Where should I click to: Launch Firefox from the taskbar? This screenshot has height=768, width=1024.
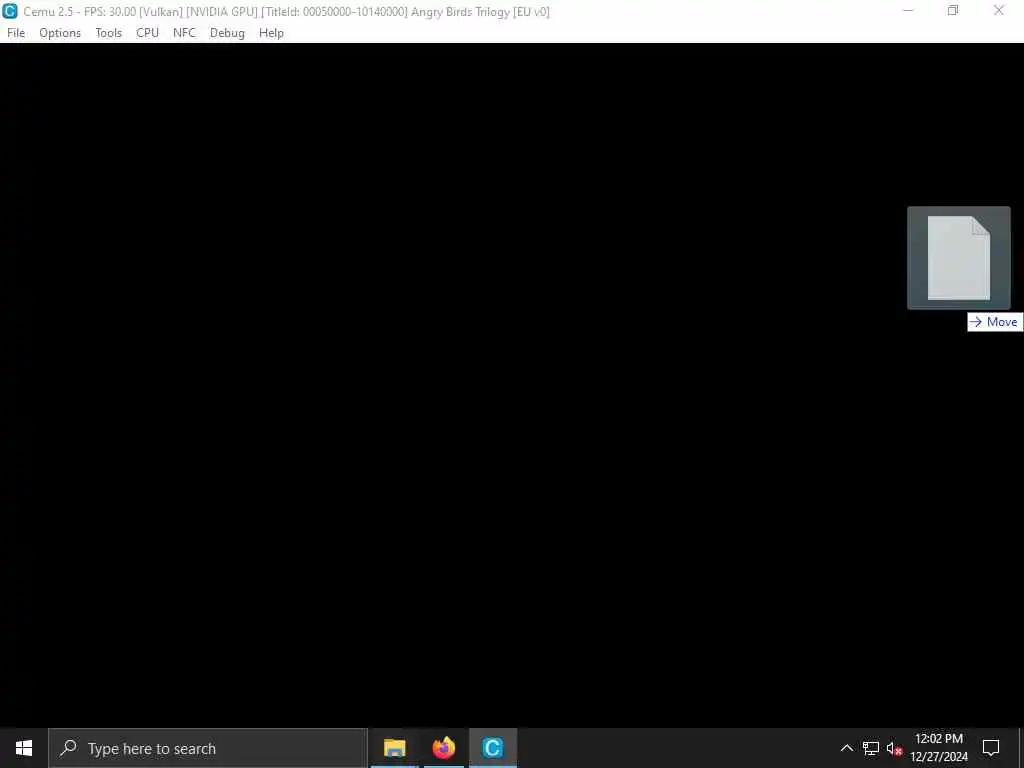pos(444,748)
